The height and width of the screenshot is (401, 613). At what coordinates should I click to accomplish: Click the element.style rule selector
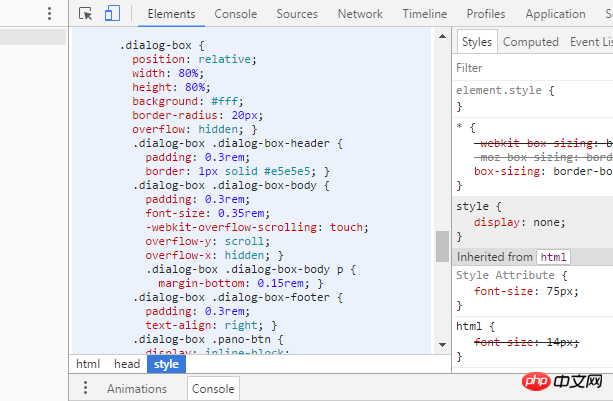click(499, 90)
